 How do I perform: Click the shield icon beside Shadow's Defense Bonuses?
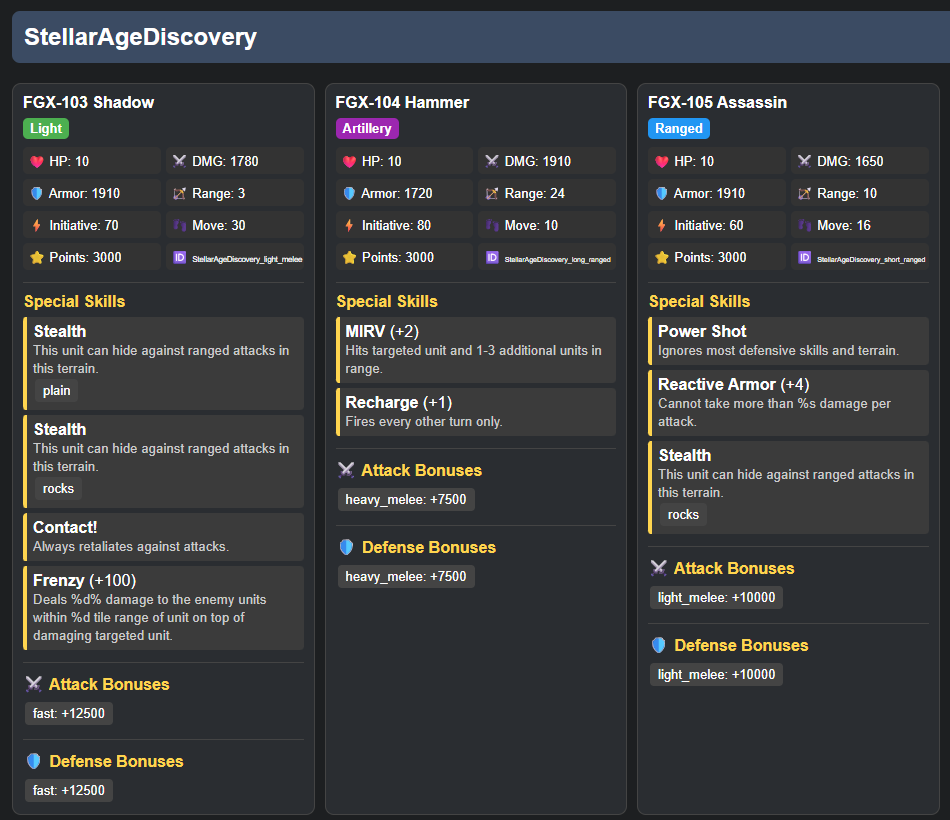point(34,761)
